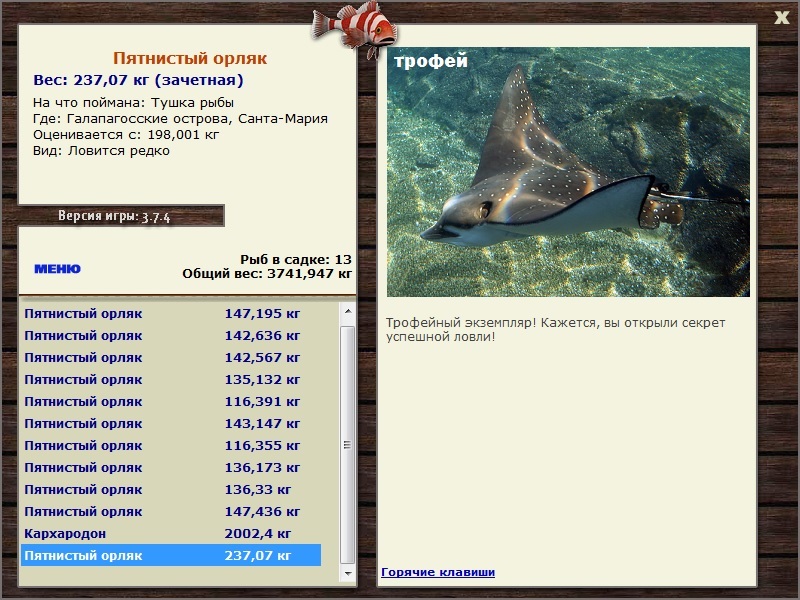The width and height of the screenshot is (800, 600).
Task: Select the Пятнистый орляк 116,391 кг entry
Action: tap(171, 402)
